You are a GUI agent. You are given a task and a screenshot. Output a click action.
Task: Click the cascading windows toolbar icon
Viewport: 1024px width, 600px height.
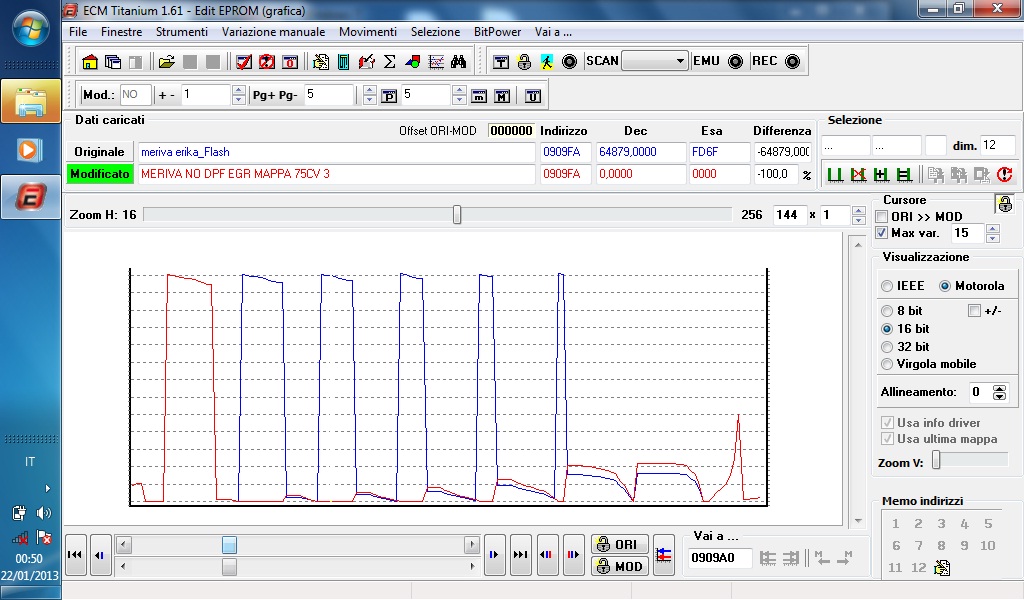click(112, 61)
